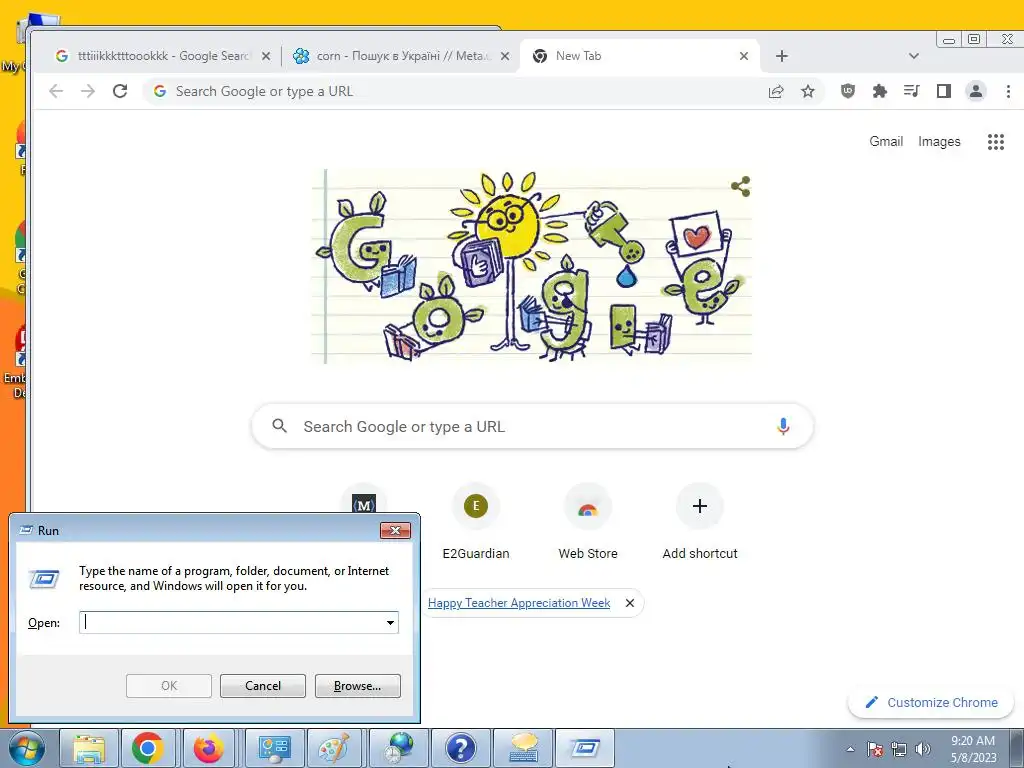Reload the page in Chrome
Viewport: 1024px width, 768px height.
120,91
